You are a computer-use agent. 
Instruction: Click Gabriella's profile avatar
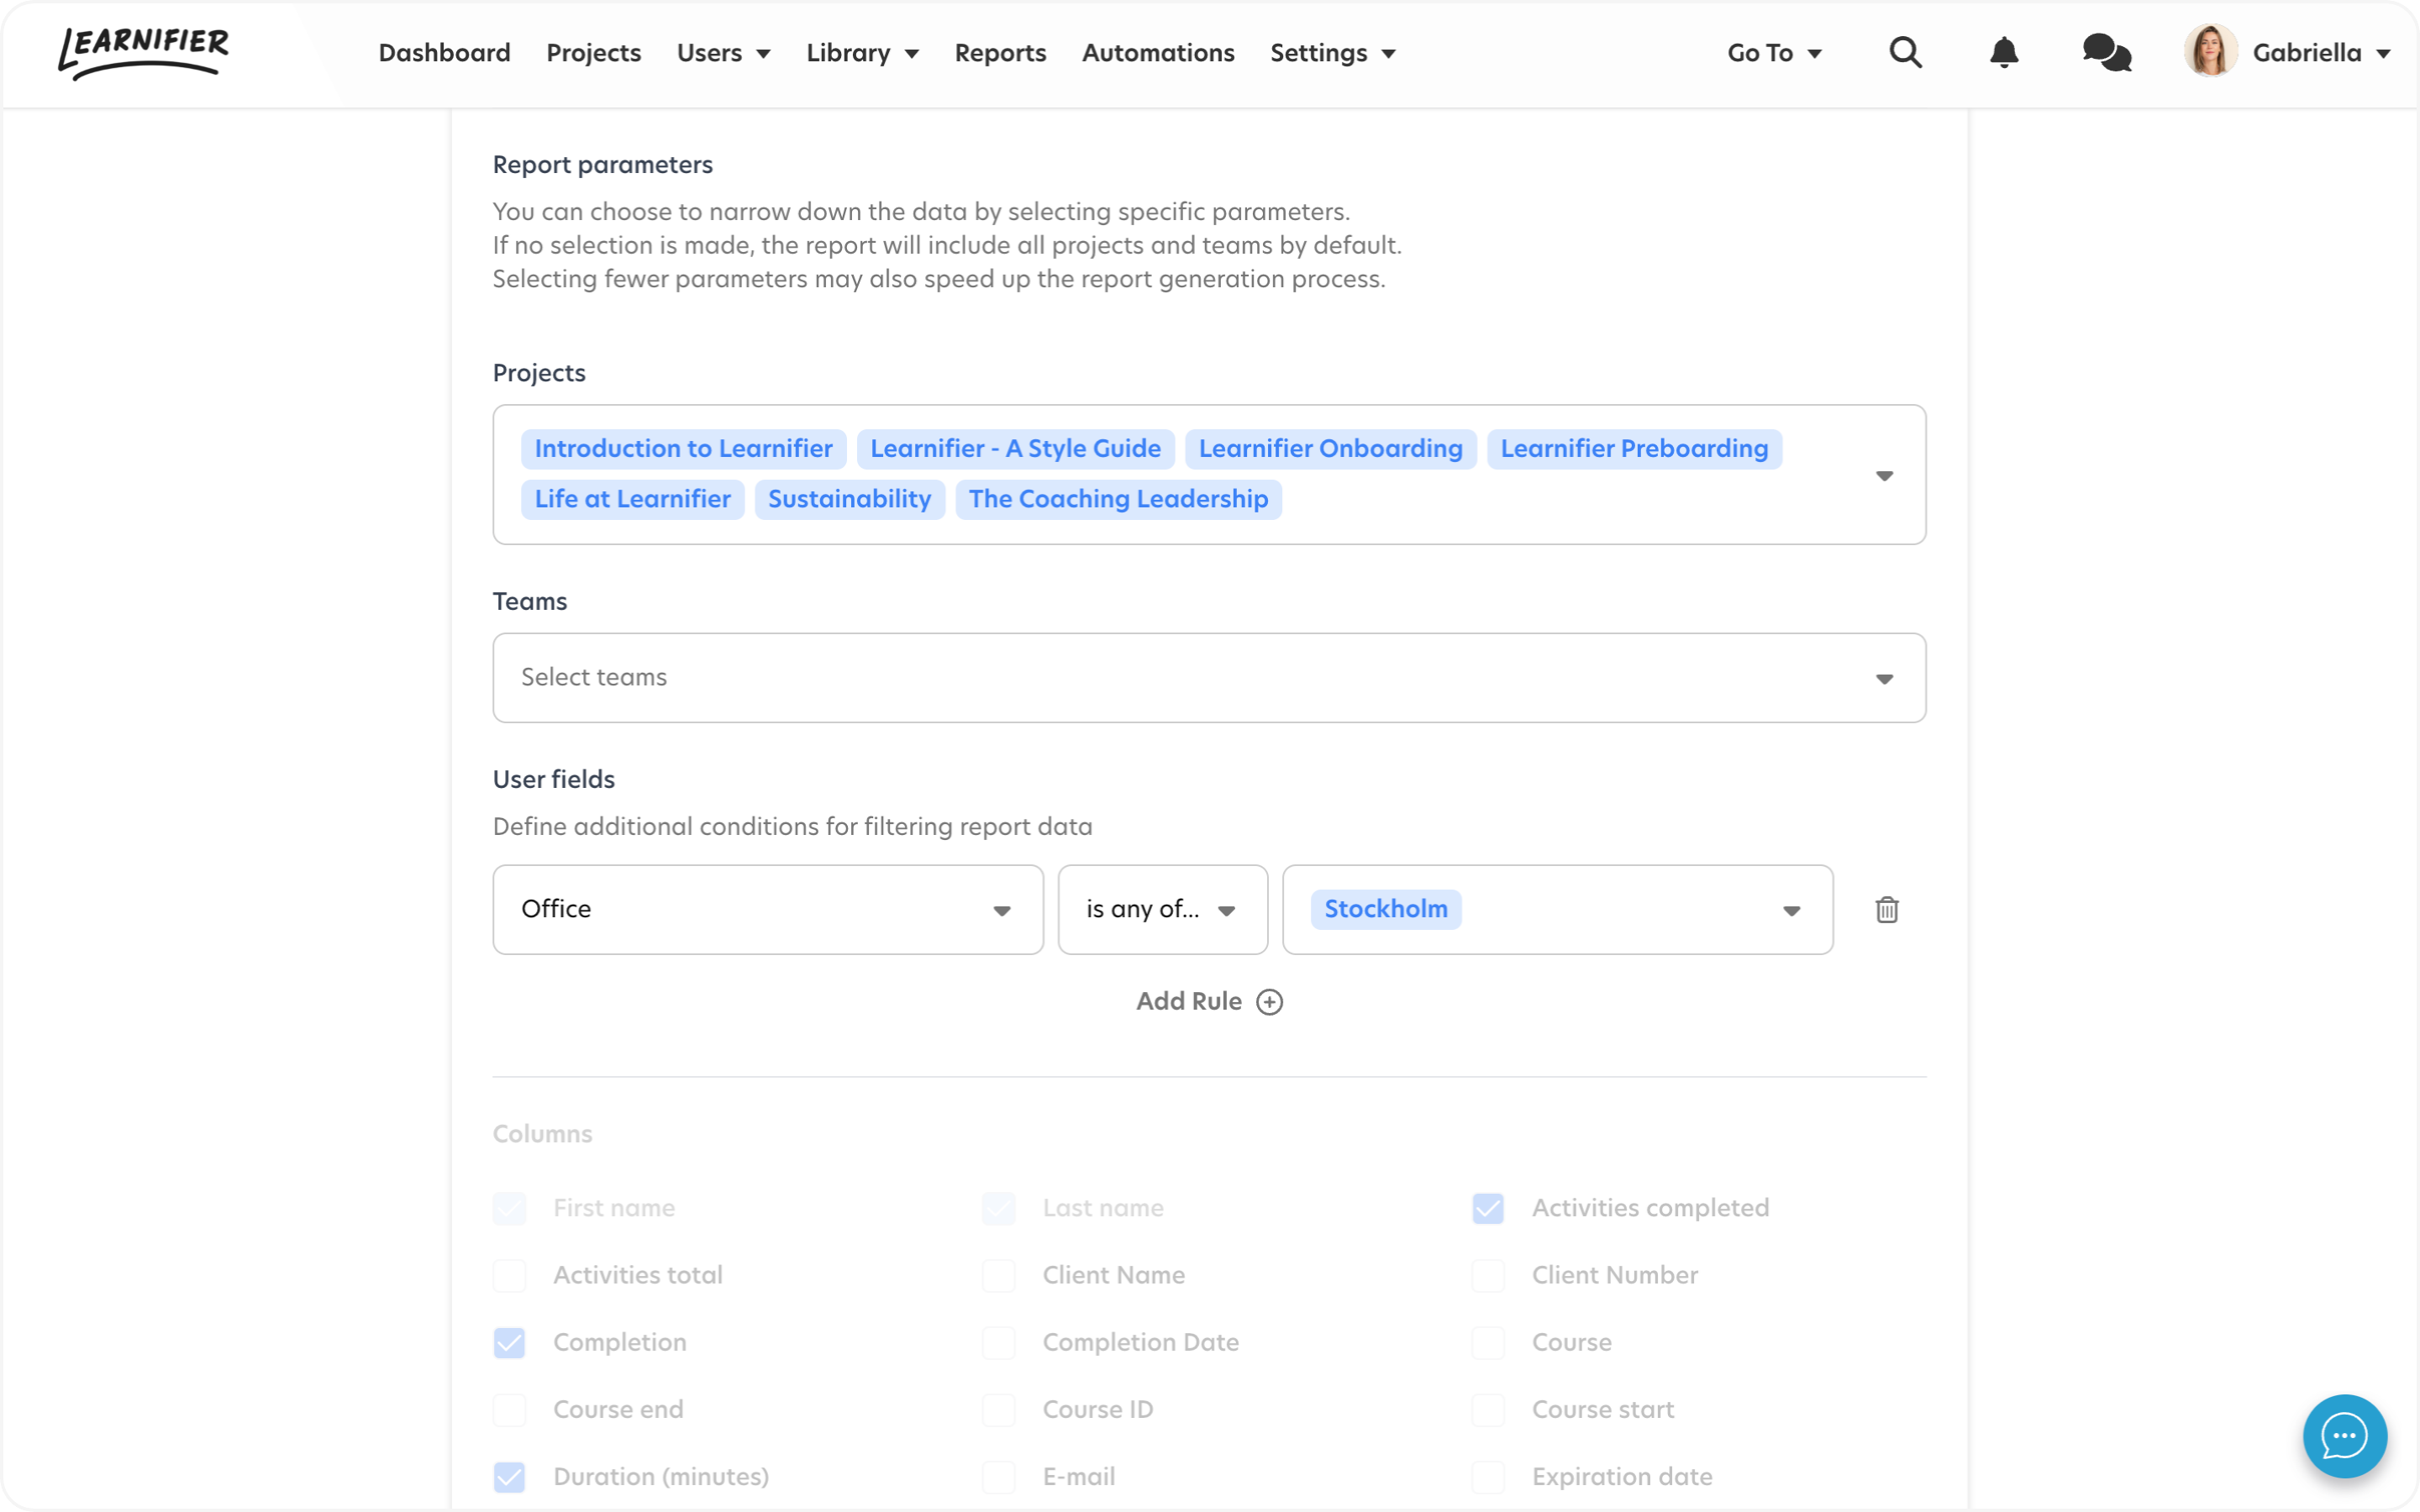2210,51
